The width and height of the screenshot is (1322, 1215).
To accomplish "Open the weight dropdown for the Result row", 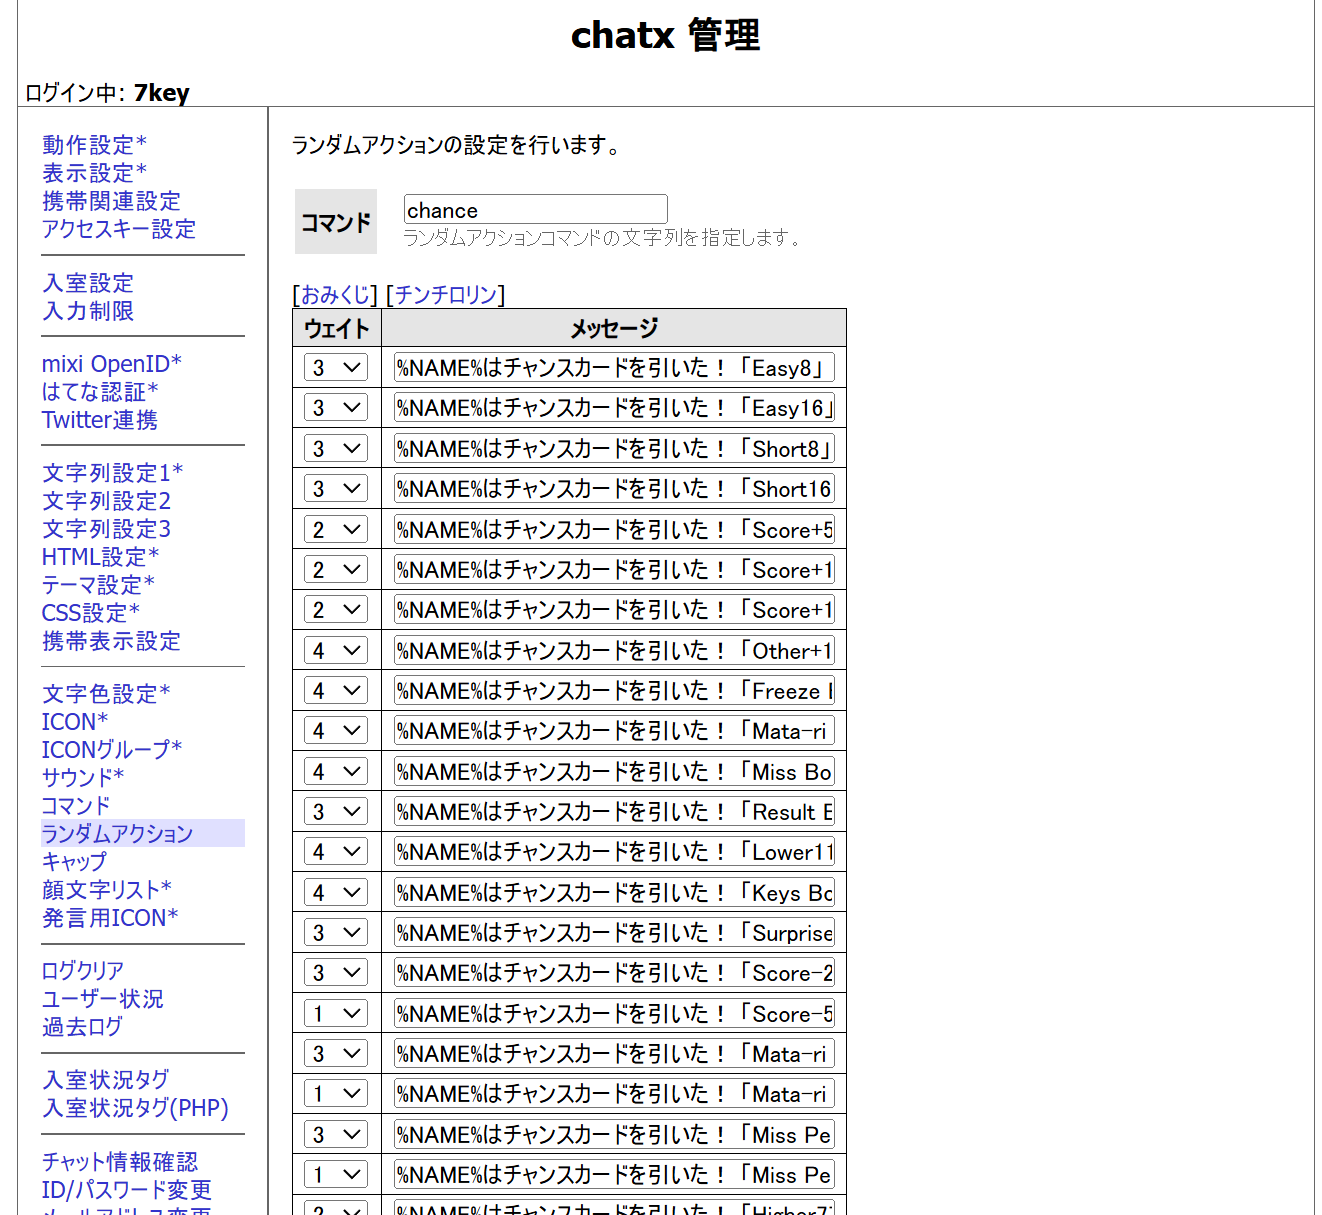I will pyautogui.click(x=336, y=812).
